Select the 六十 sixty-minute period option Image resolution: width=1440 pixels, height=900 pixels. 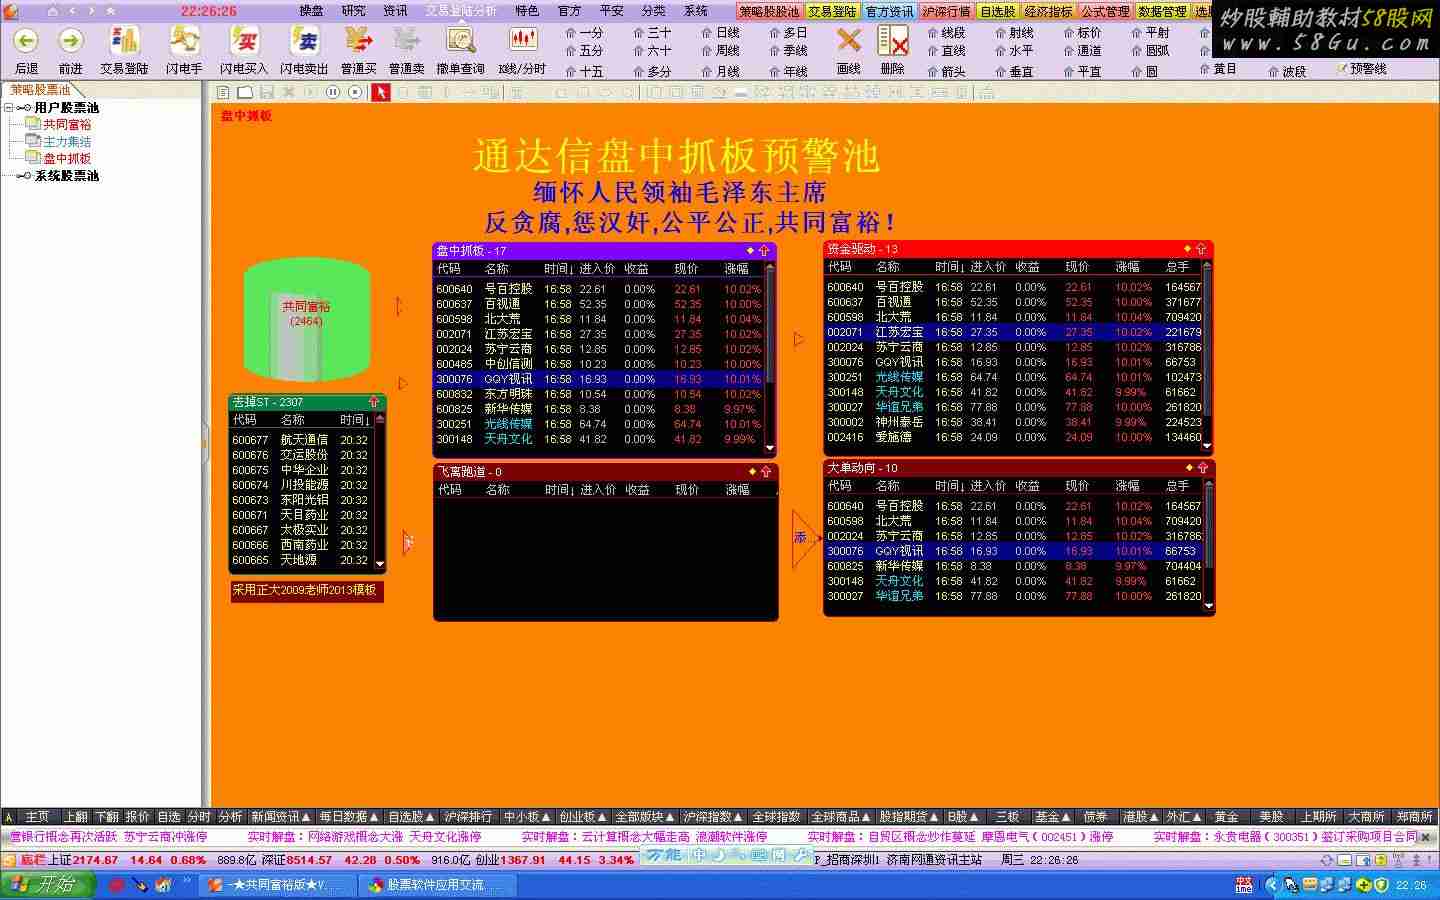tap(652, 51)
